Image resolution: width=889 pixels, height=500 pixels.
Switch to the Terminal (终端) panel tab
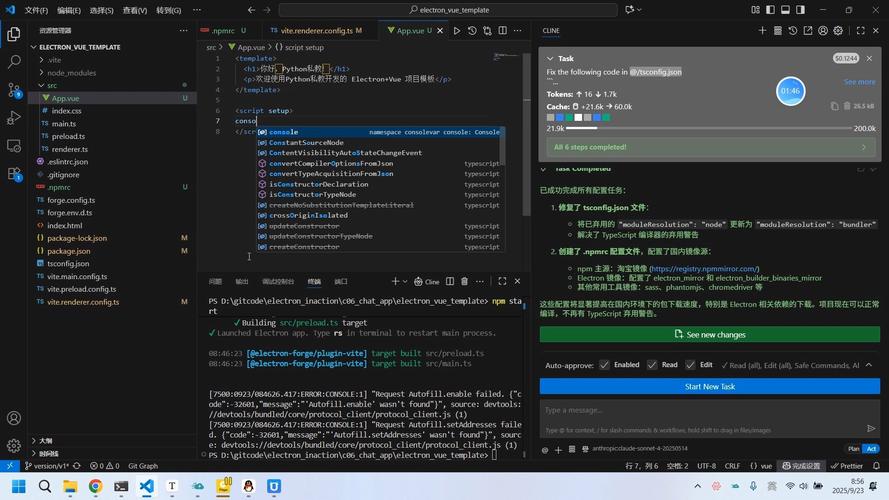coord(314,282)
